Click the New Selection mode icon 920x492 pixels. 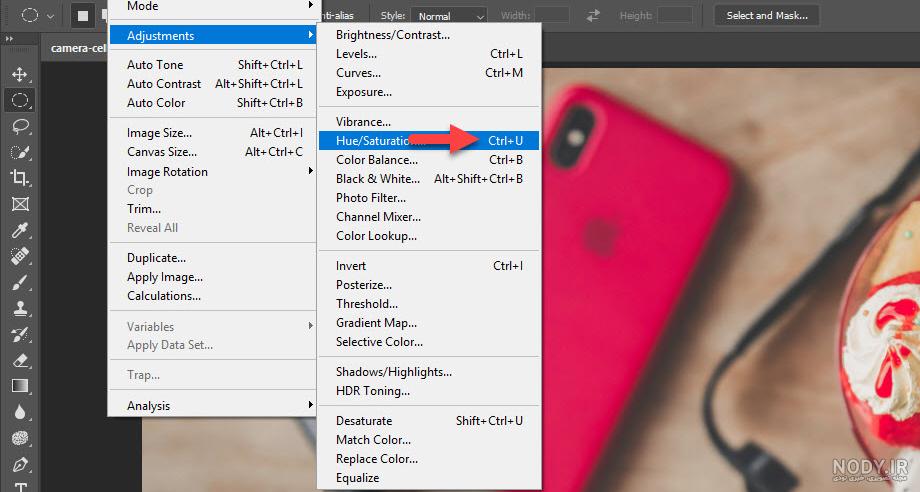tap(83, 16)
